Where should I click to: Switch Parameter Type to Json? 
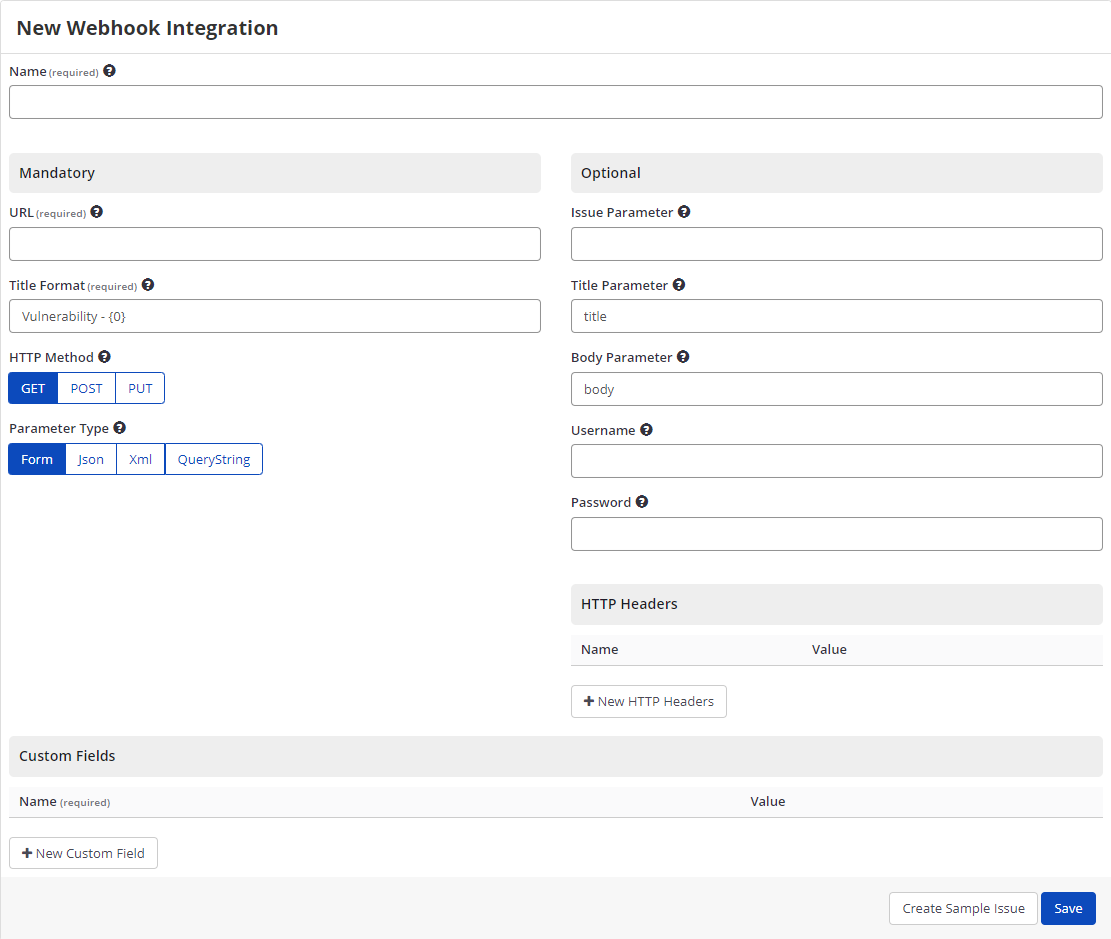[90, 459]
